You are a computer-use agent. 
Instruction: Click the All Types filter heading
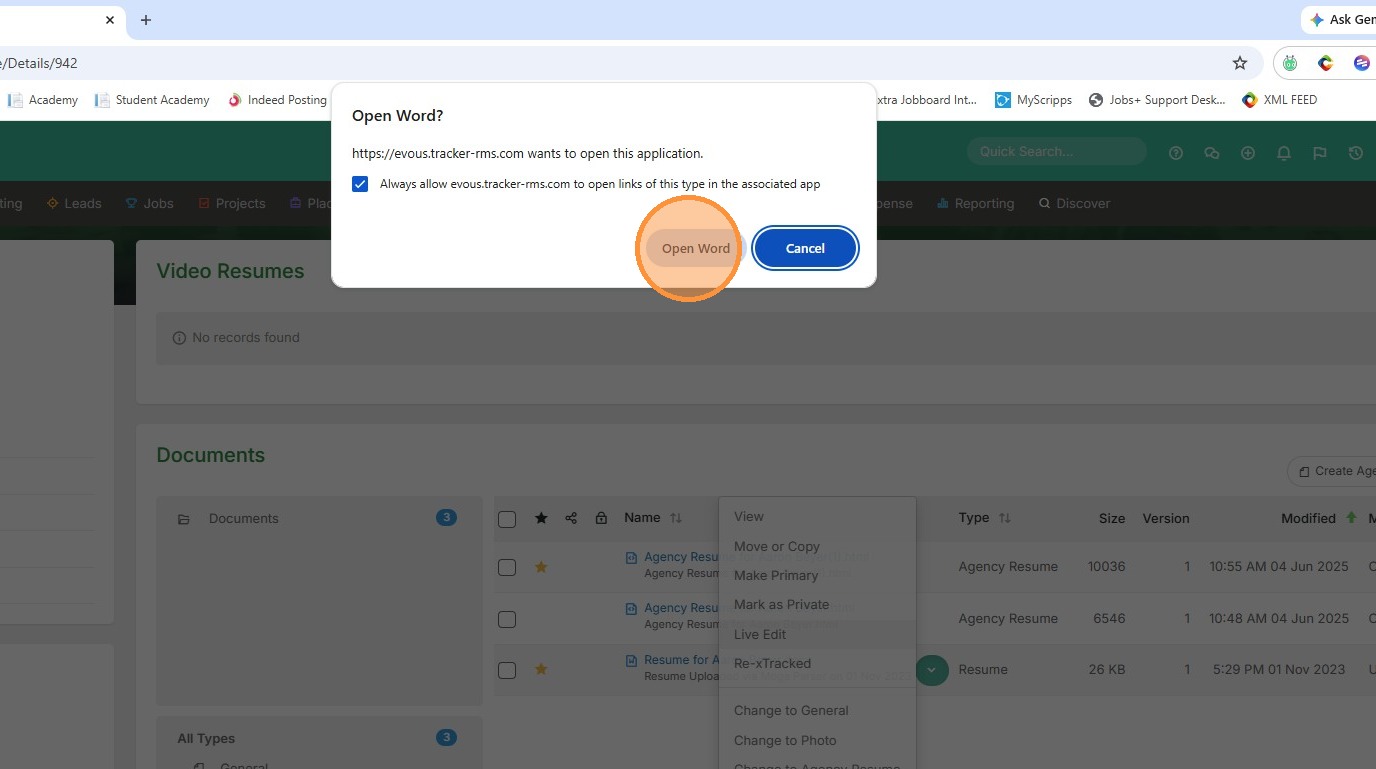click(206, 739)
